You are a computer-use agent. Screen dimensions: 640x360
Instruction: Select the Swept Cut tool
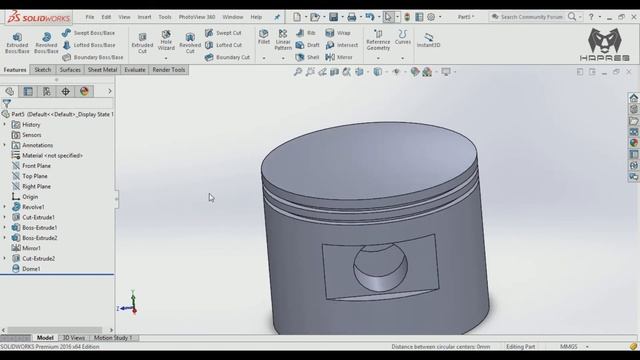pos(223,33)
